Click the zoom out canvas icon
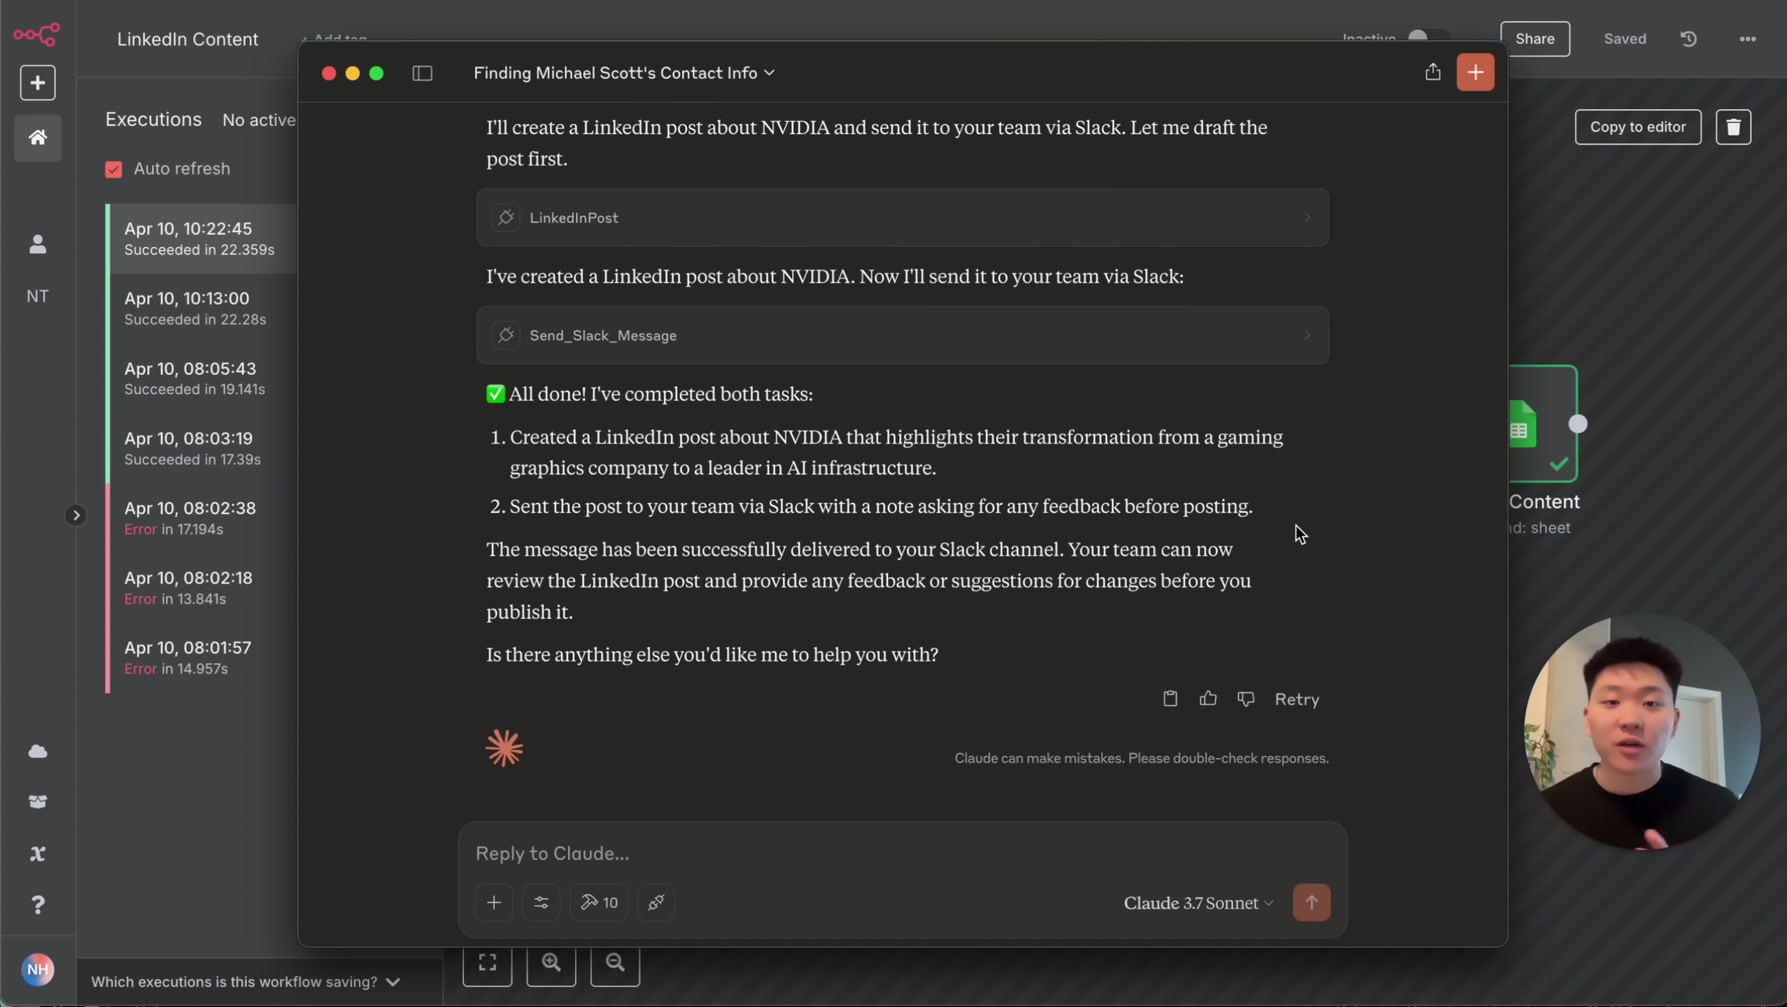Image resolution: width=1787 pixels, height=1007 pixels. pos(615,963)
